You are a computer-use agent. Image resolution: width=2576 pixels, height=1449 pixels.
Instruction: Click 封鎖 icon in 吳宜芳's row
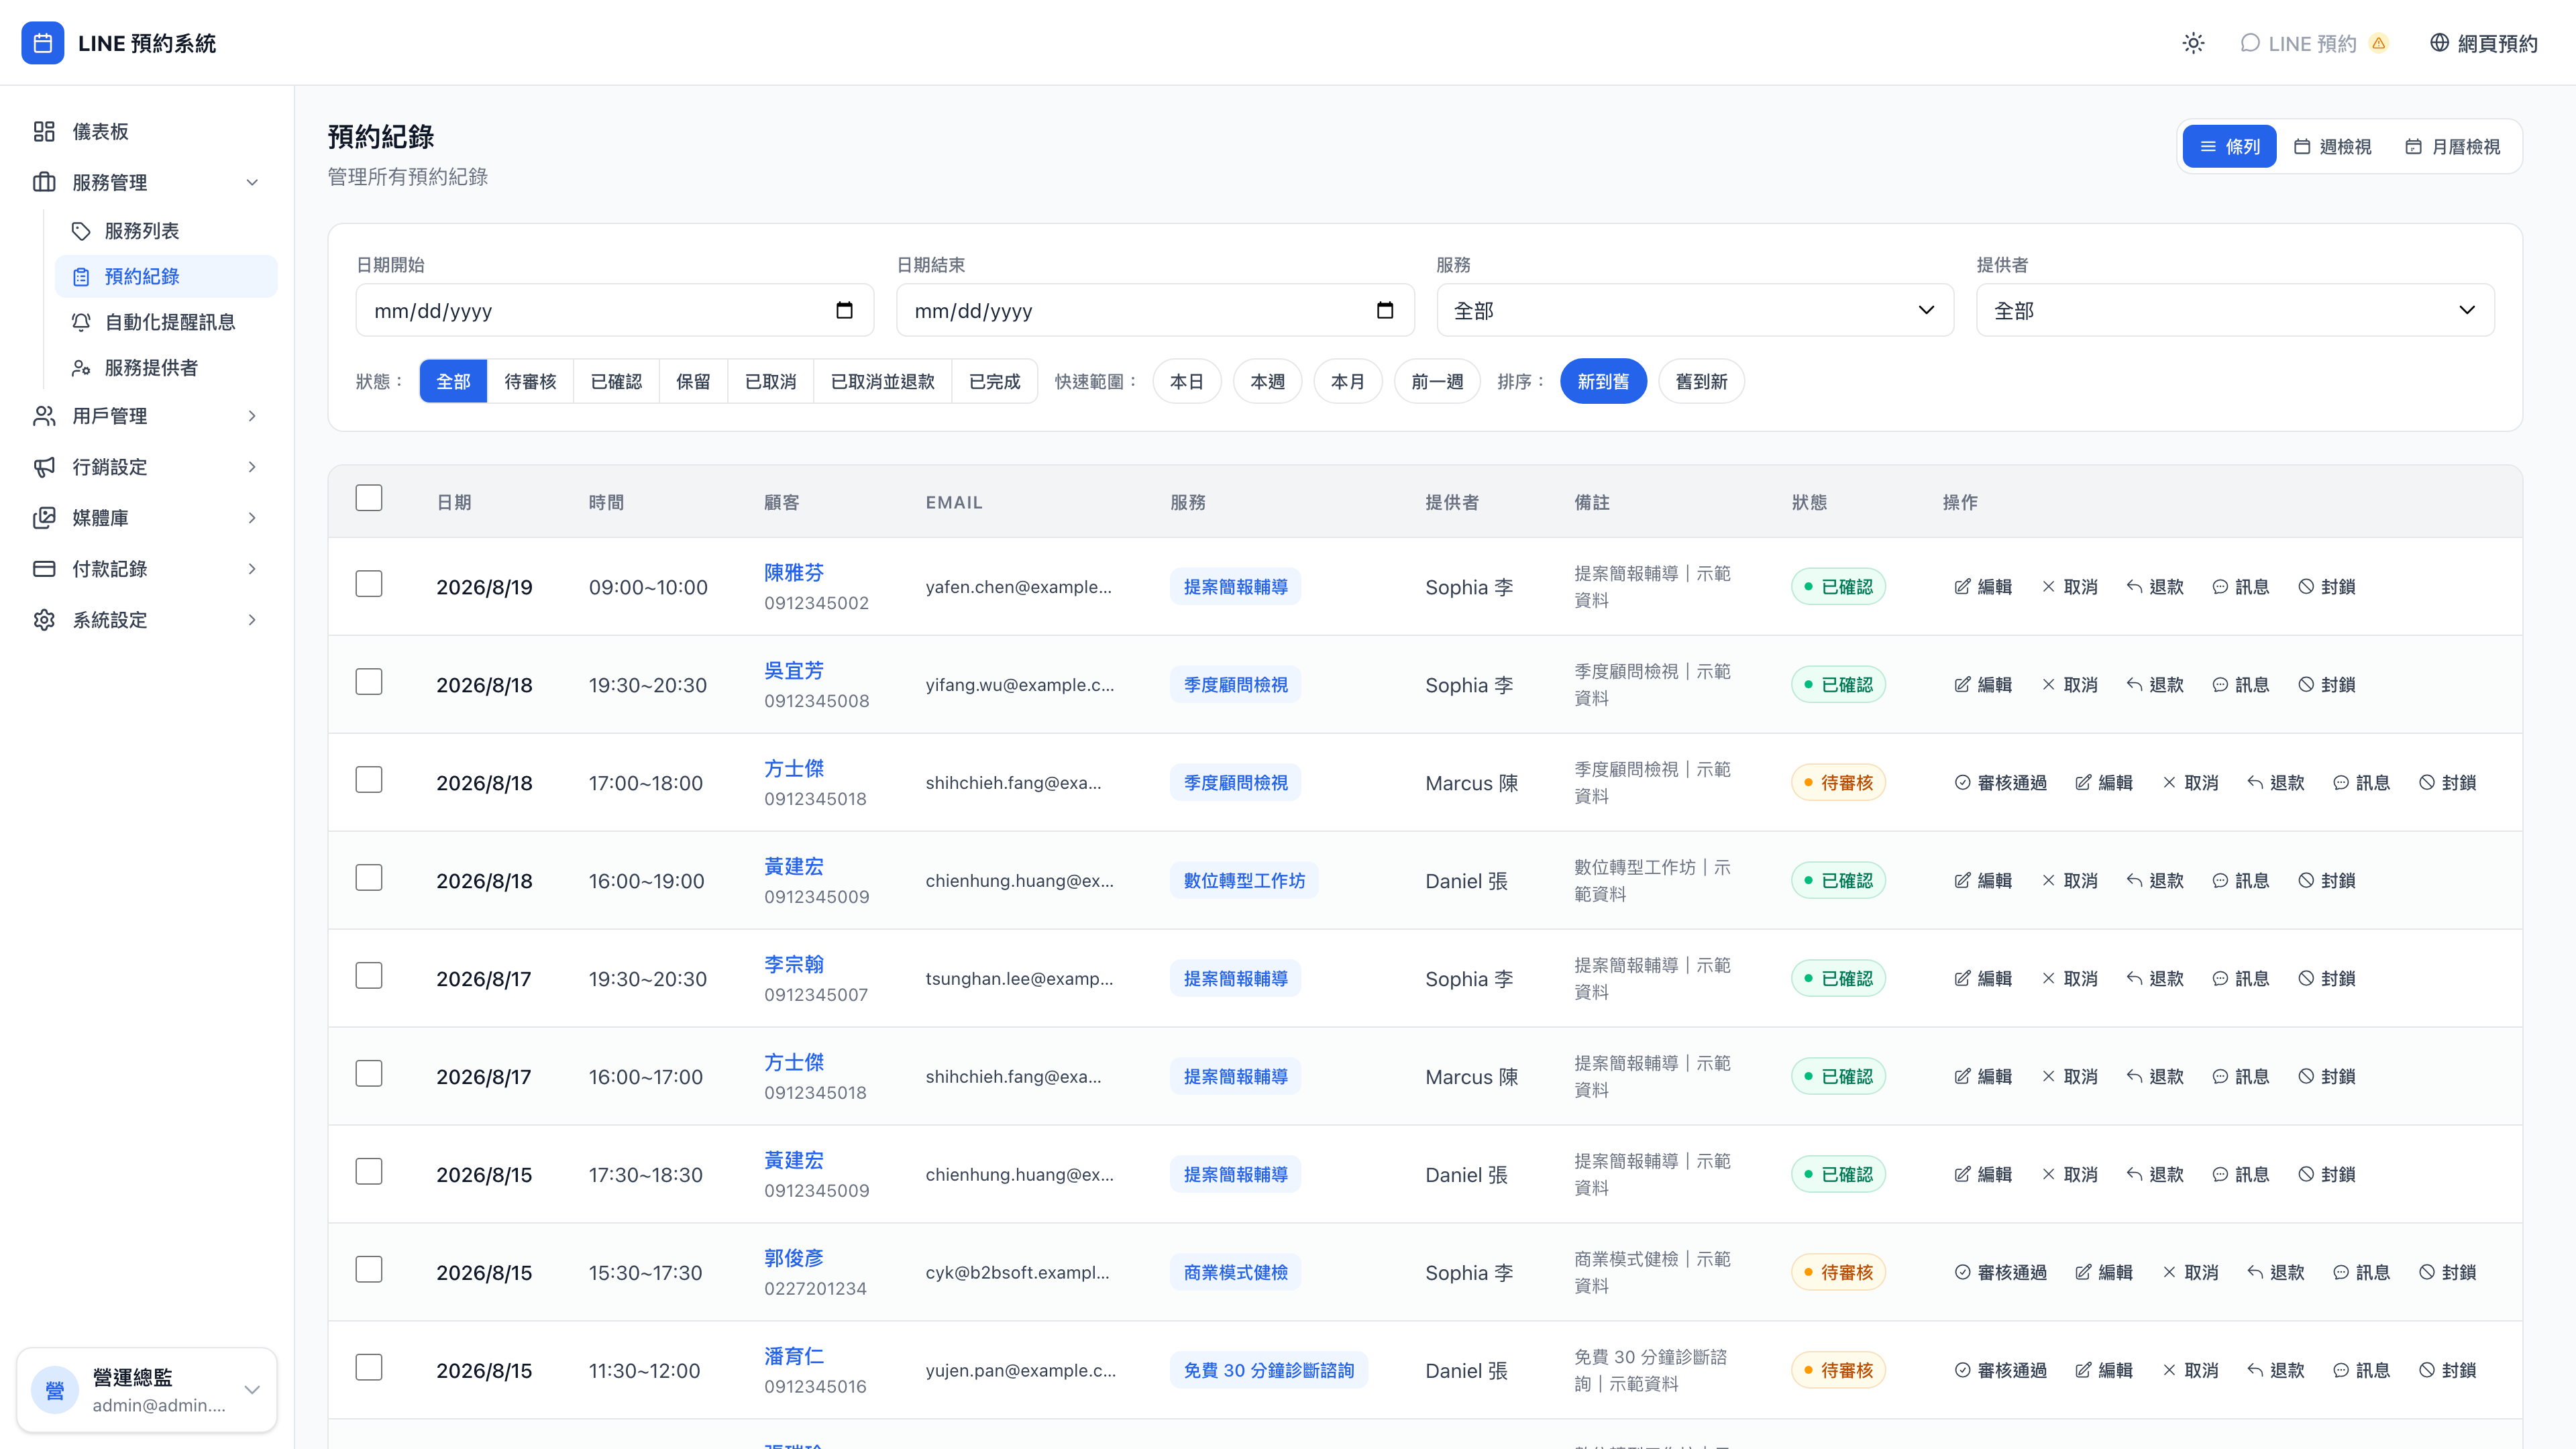point(2306,685)
